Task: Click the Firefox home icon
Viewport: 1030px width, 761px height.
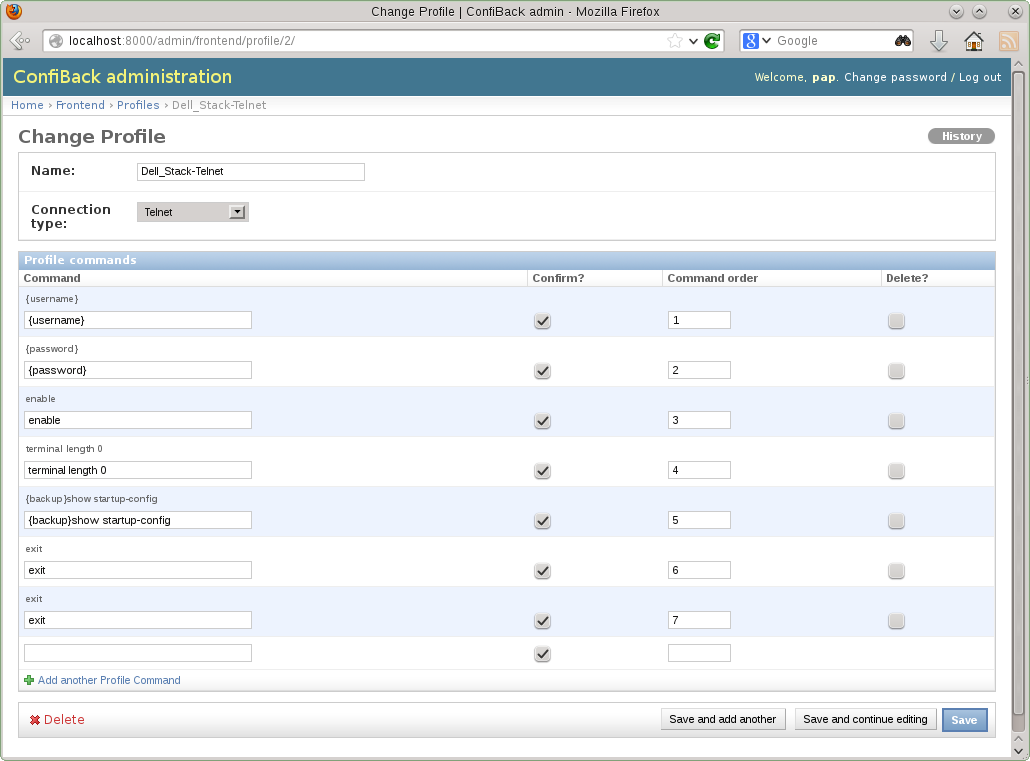Action: pos(973,41)
